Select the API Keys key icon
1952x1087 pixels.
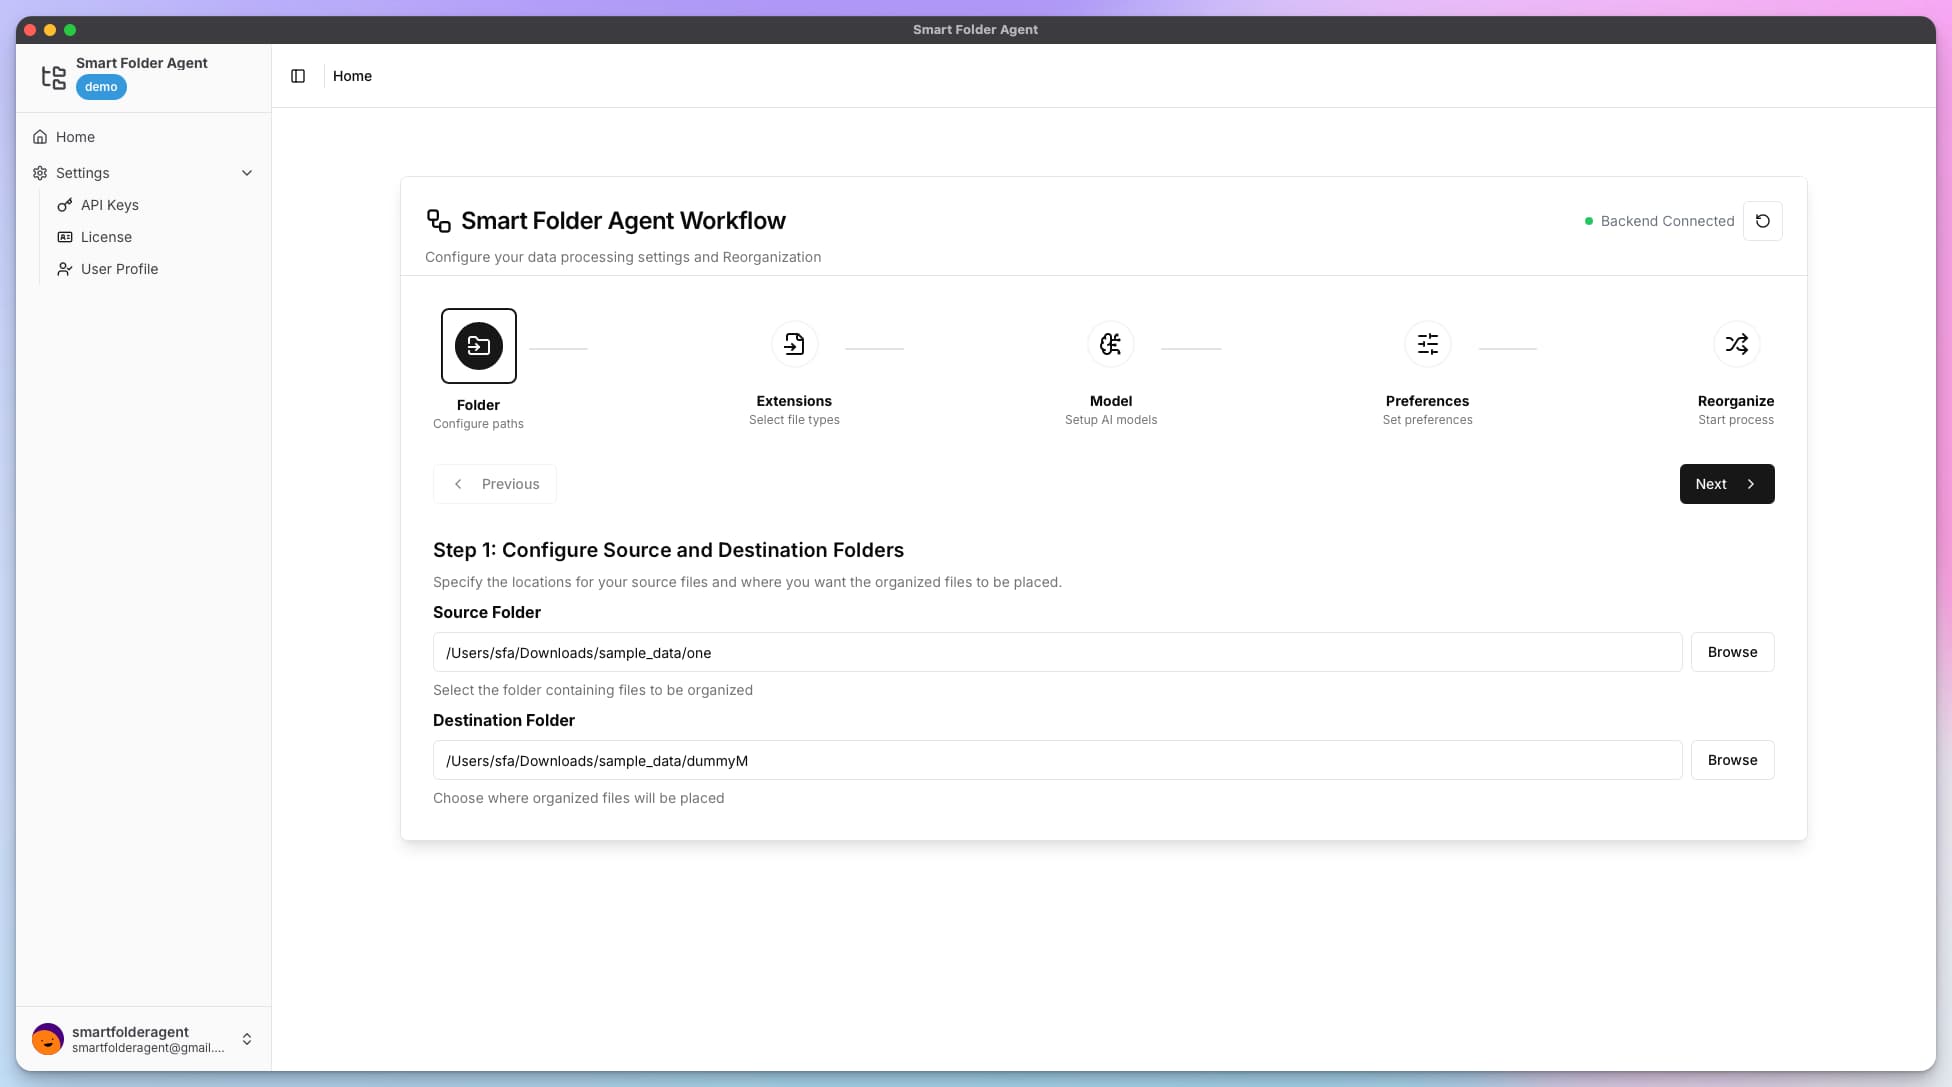coord(64,205)
